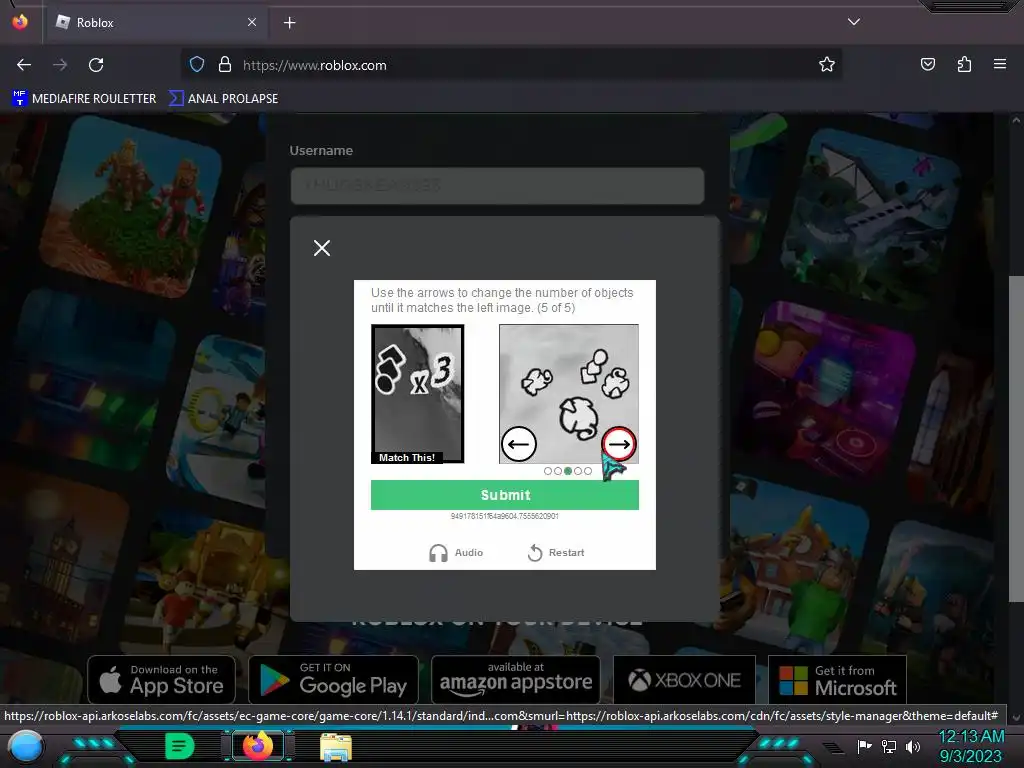Open File Explorer on the taskbar
The height and width of the screenshot is (768, 1024).
pyautogui.click(x=336, y=747)
